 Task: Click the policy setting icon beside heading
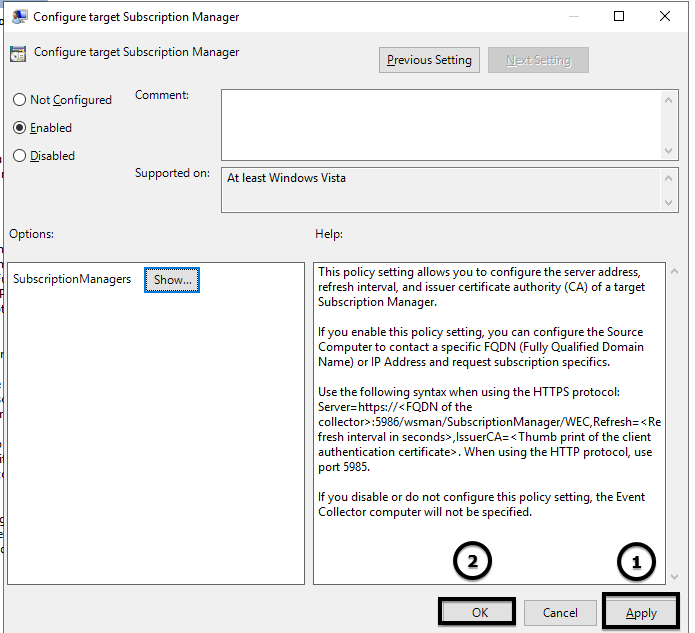point(18,54)
